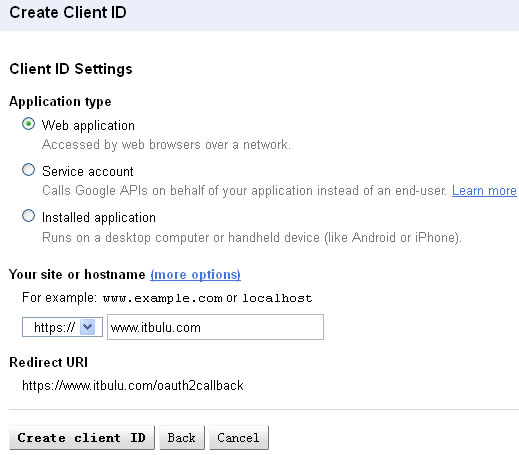Open the more options link
519x455 pixels.
[195, 275]
